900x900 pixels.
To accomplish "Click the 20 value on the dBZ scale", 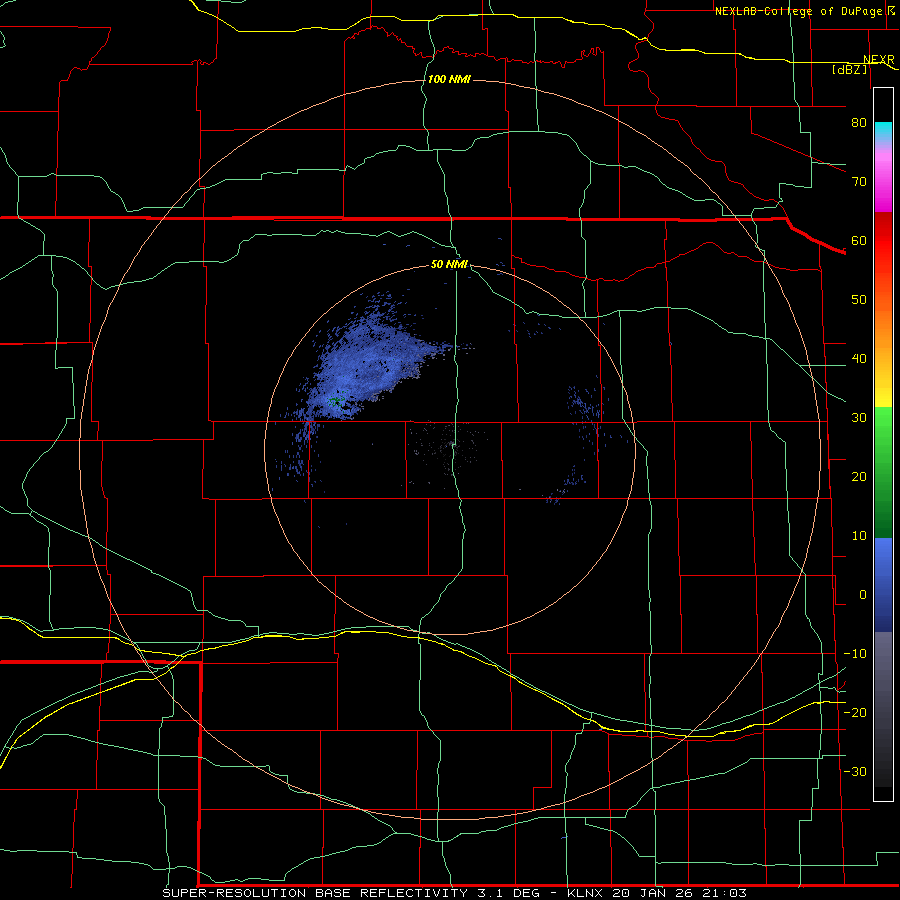I will [859, 476].
